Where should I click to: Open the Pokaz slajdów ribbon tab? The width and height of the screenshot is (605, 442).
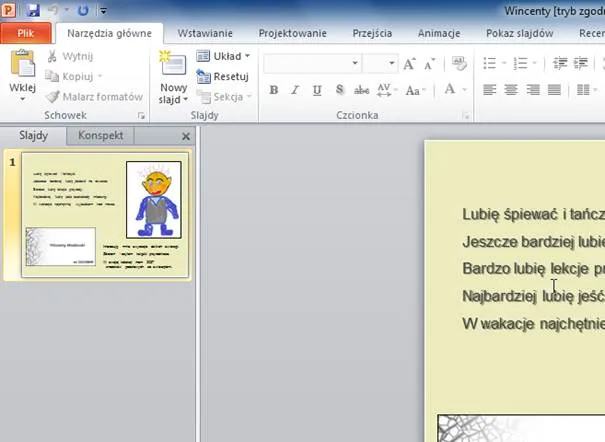[x=519, y=33]
